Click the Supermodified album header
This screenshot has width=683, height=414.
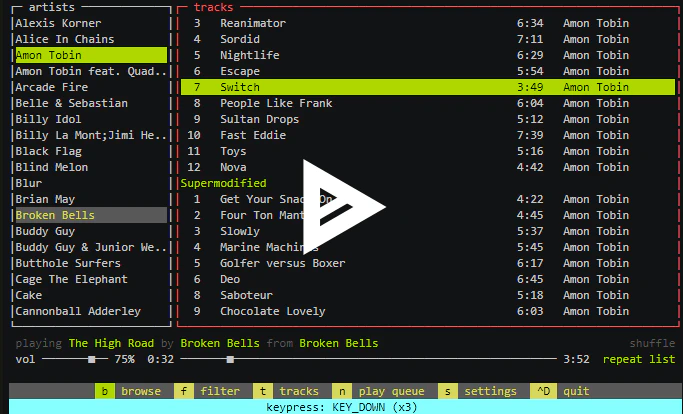click(223, 183)
